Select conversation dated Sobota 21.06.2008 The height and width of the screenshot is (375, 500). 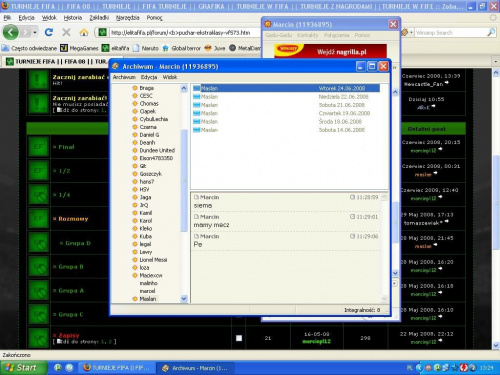286,105
